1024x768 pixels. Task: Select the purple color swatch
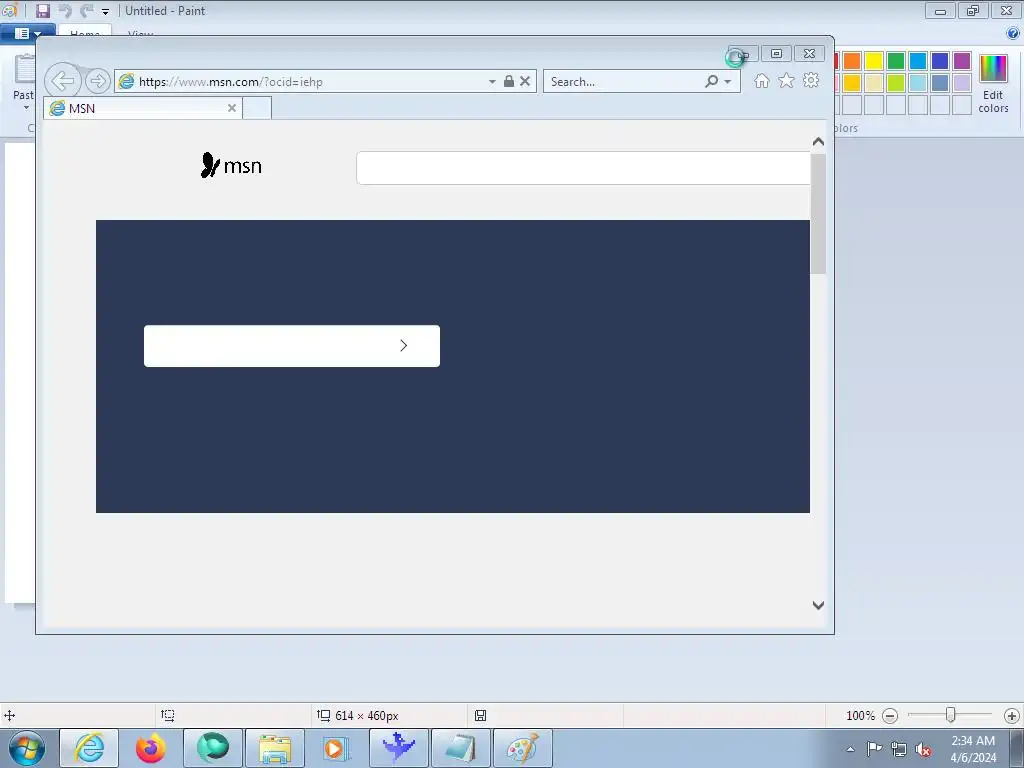pos(962,61)
